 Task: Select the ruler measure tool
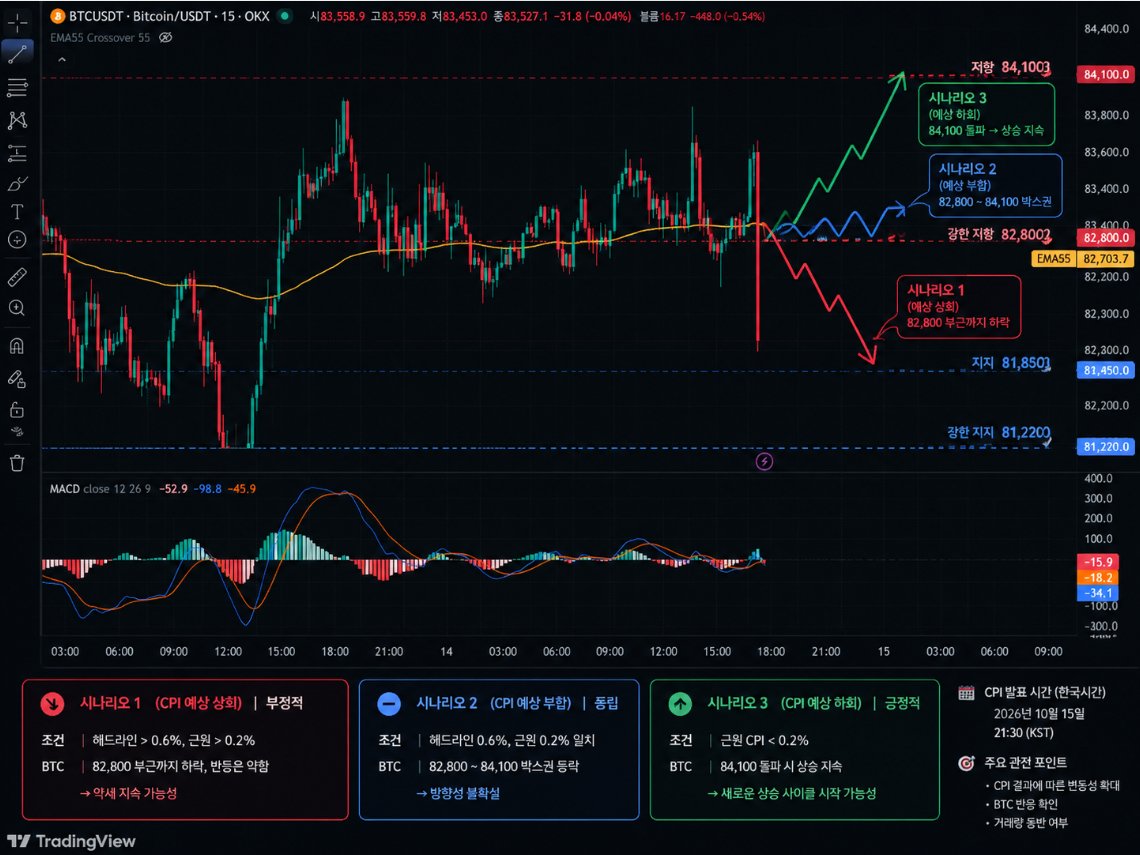(x=17, y=277)
